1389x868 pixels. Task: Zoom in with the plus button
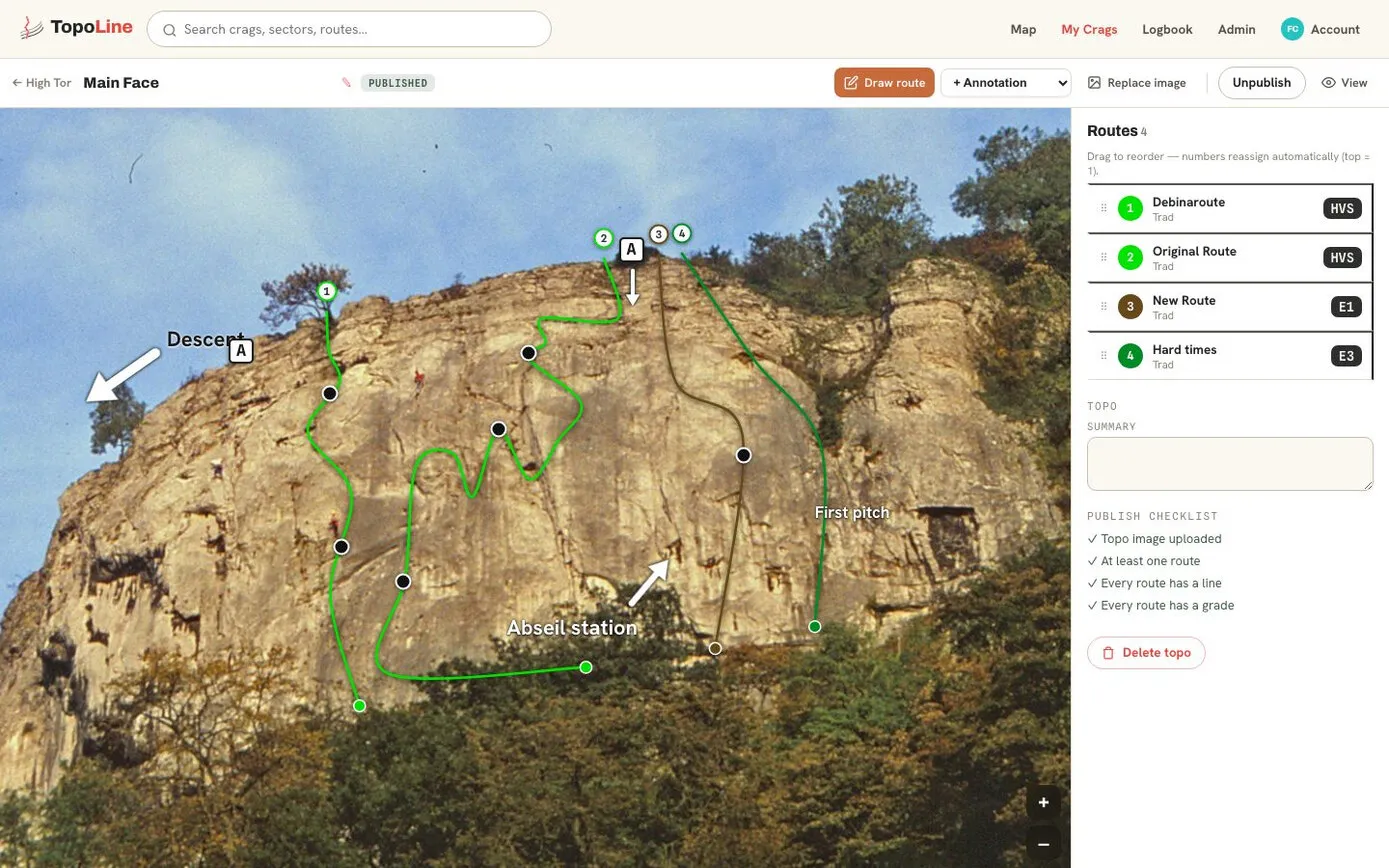1043,802
